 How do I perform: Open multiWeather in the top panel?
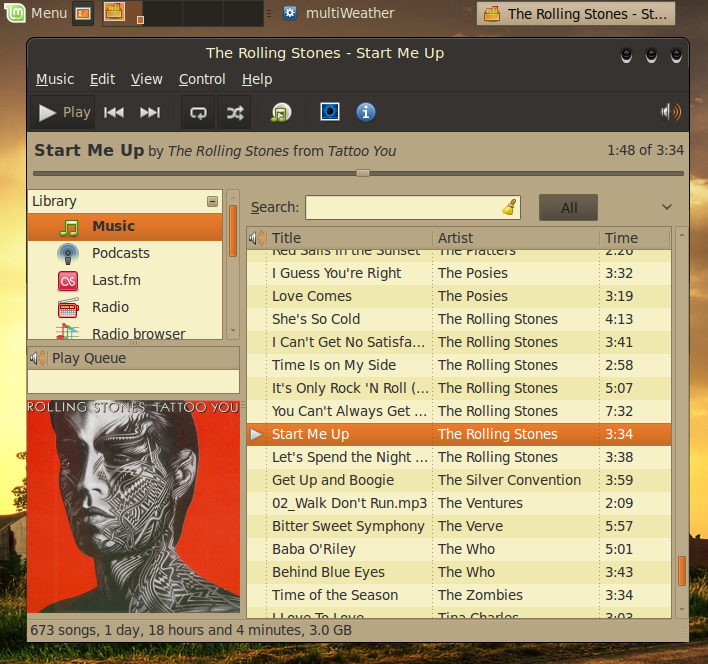click(x=339, y=13)
